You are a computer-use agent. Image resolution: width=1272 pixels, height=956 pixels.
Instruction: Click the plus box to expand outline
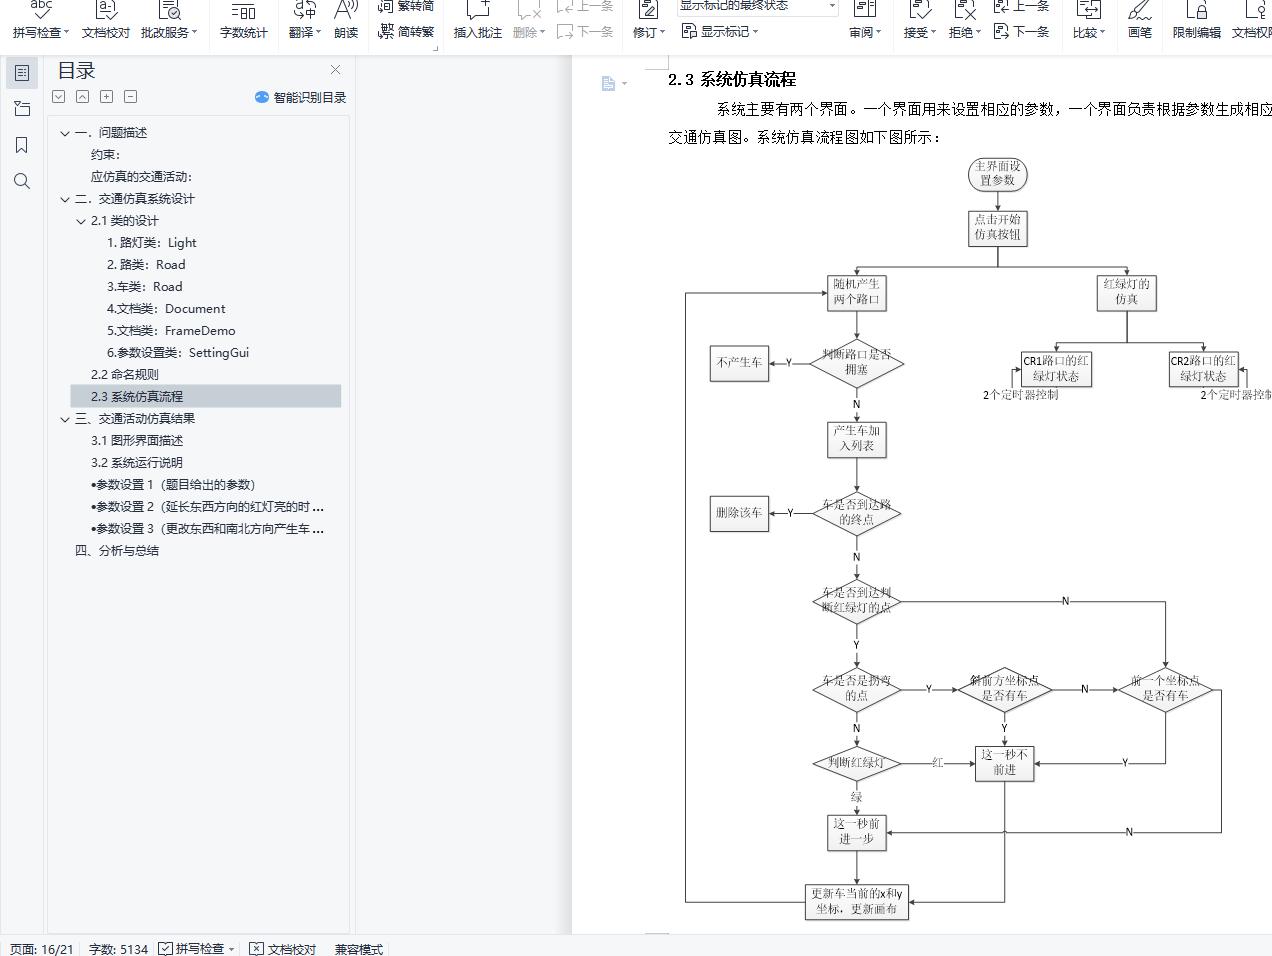(x=106, y=97)
